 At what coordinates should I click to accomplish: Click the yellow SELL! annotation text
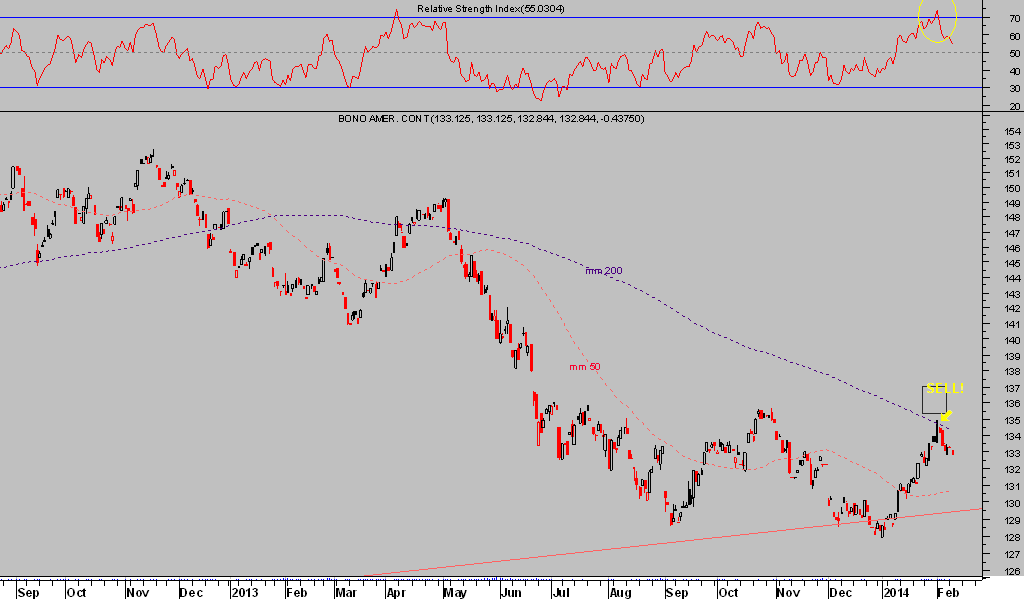point(944,389)
